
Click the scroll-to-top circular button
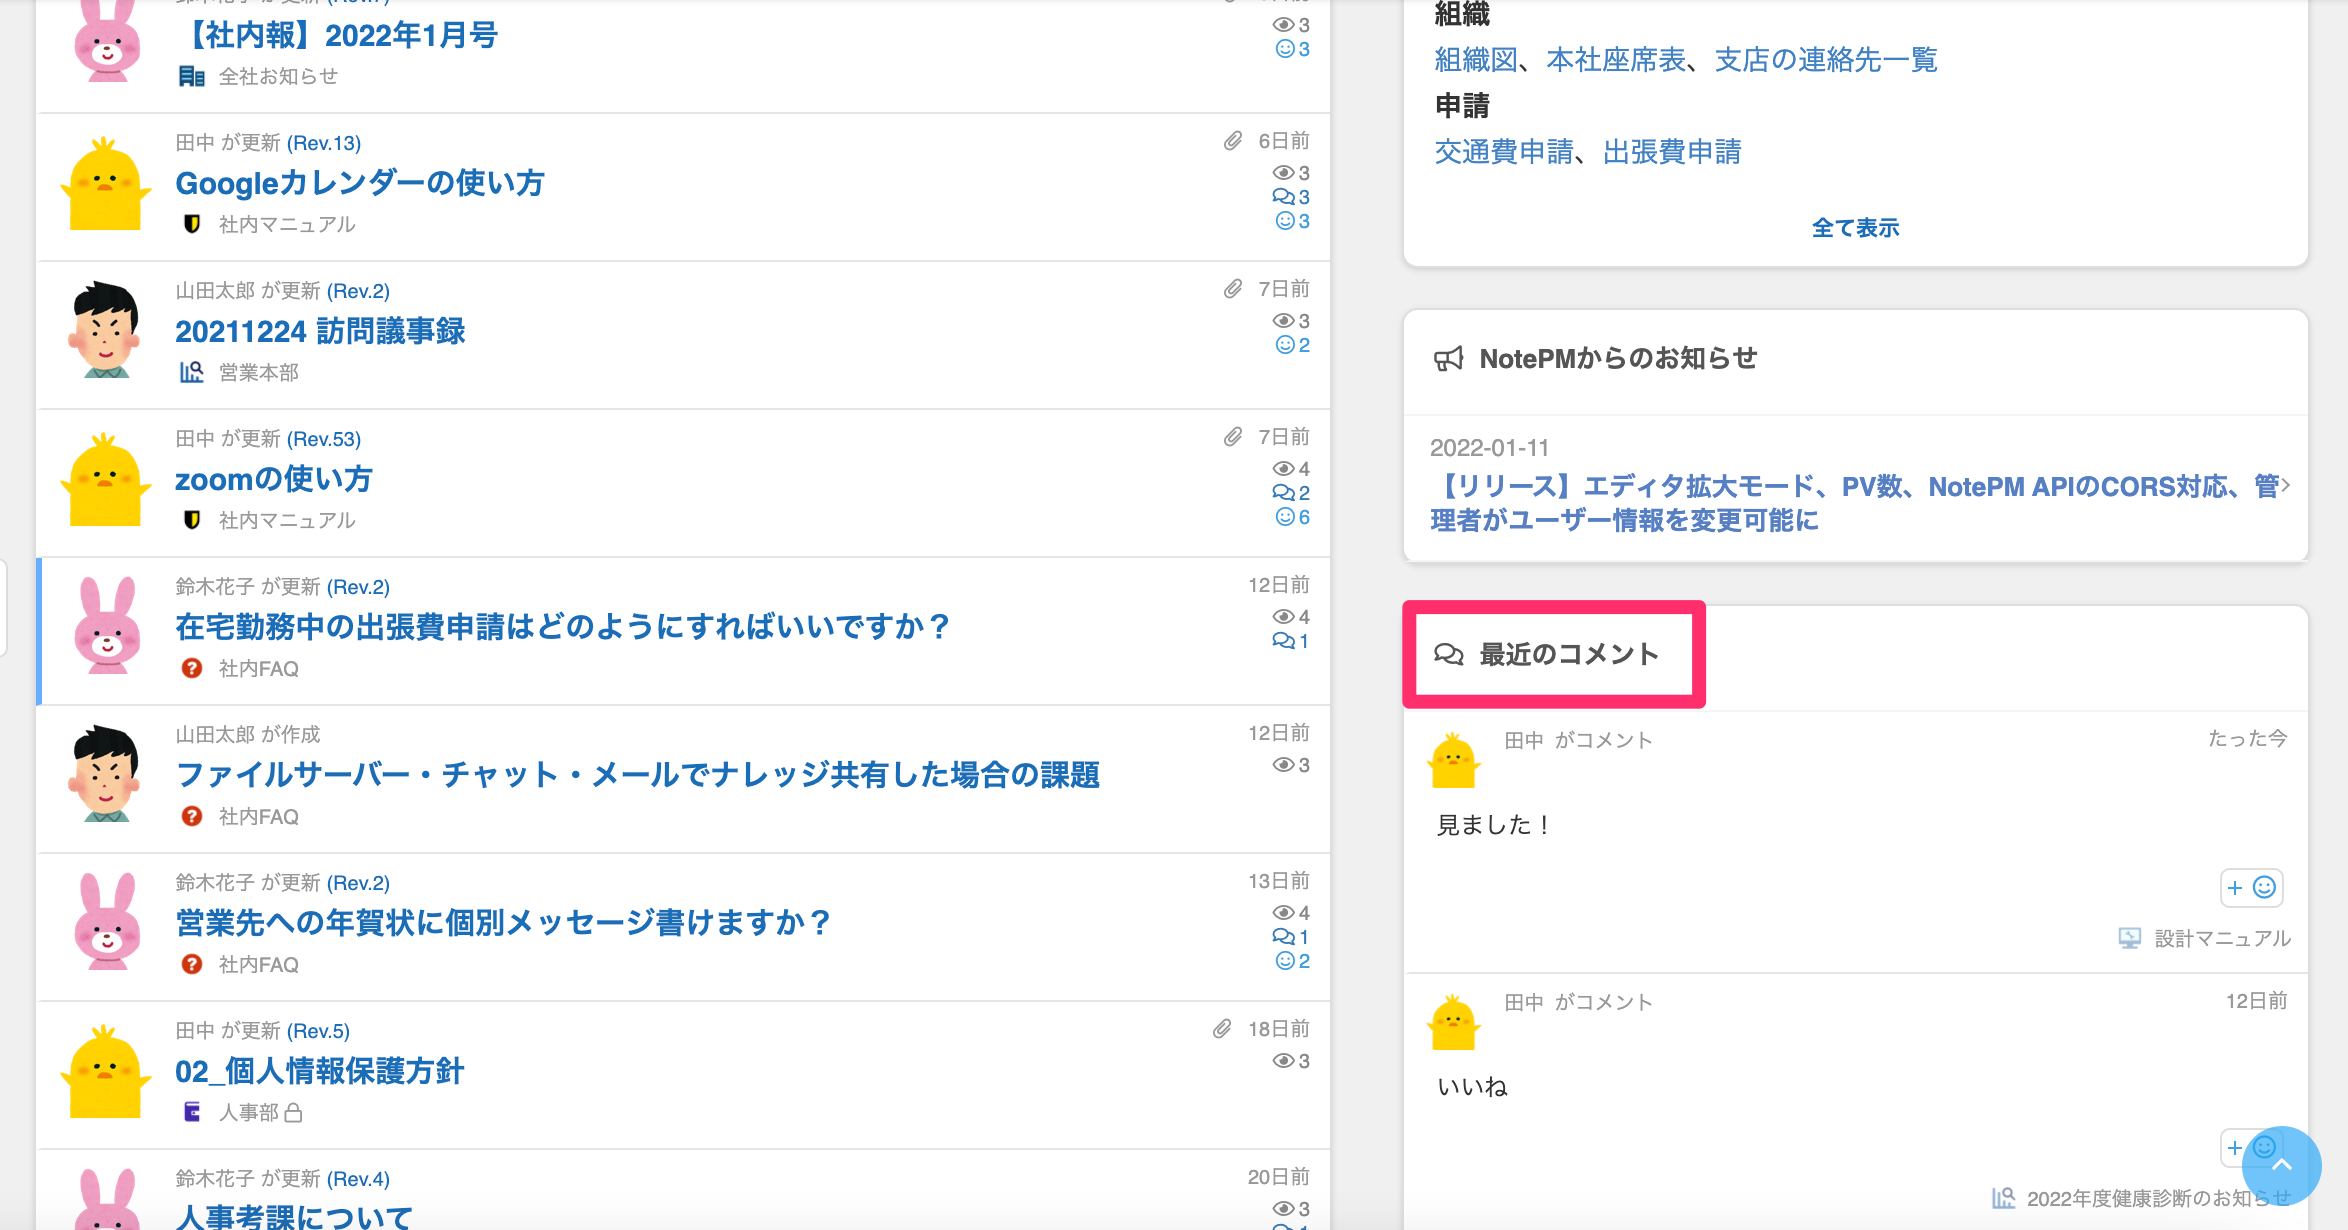(2283, 1165)
